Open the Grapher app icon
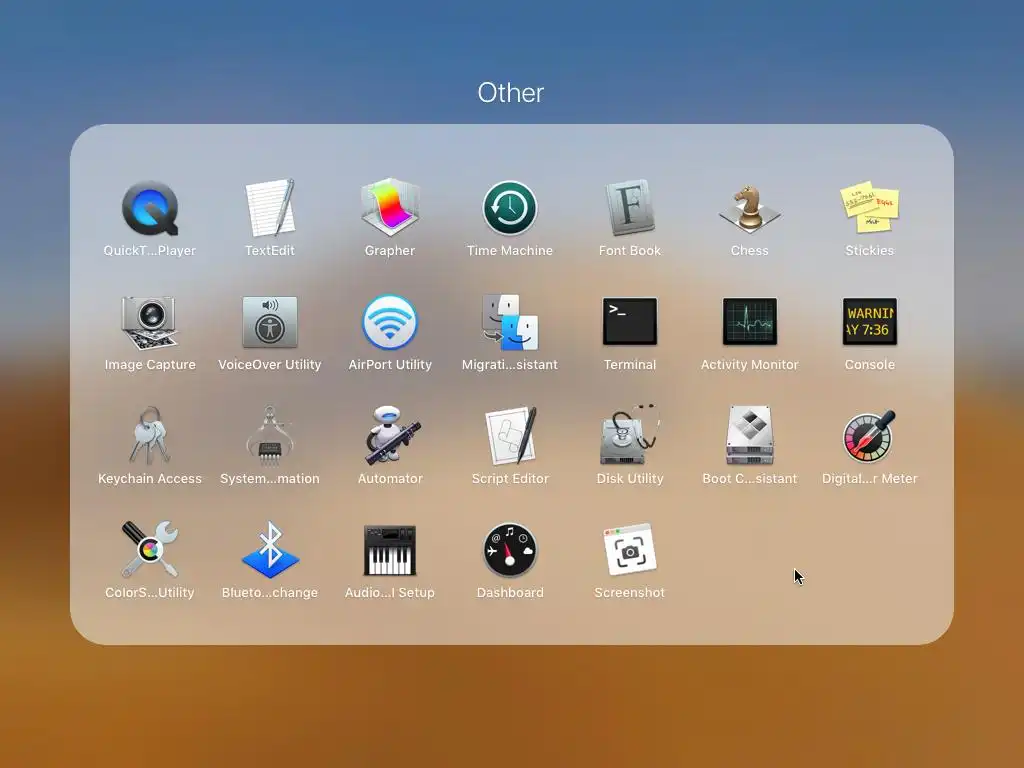This screenshot has height=768, width=1024. coord(390,208)
